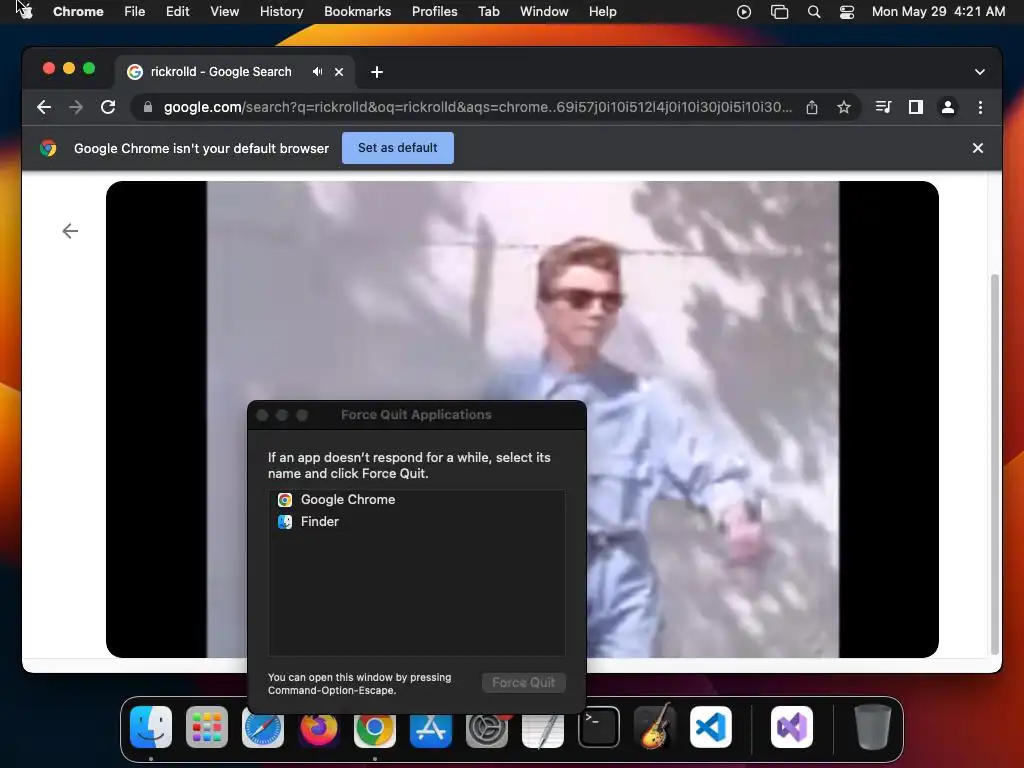Launch Firefox from the Dock

(319, 727)
